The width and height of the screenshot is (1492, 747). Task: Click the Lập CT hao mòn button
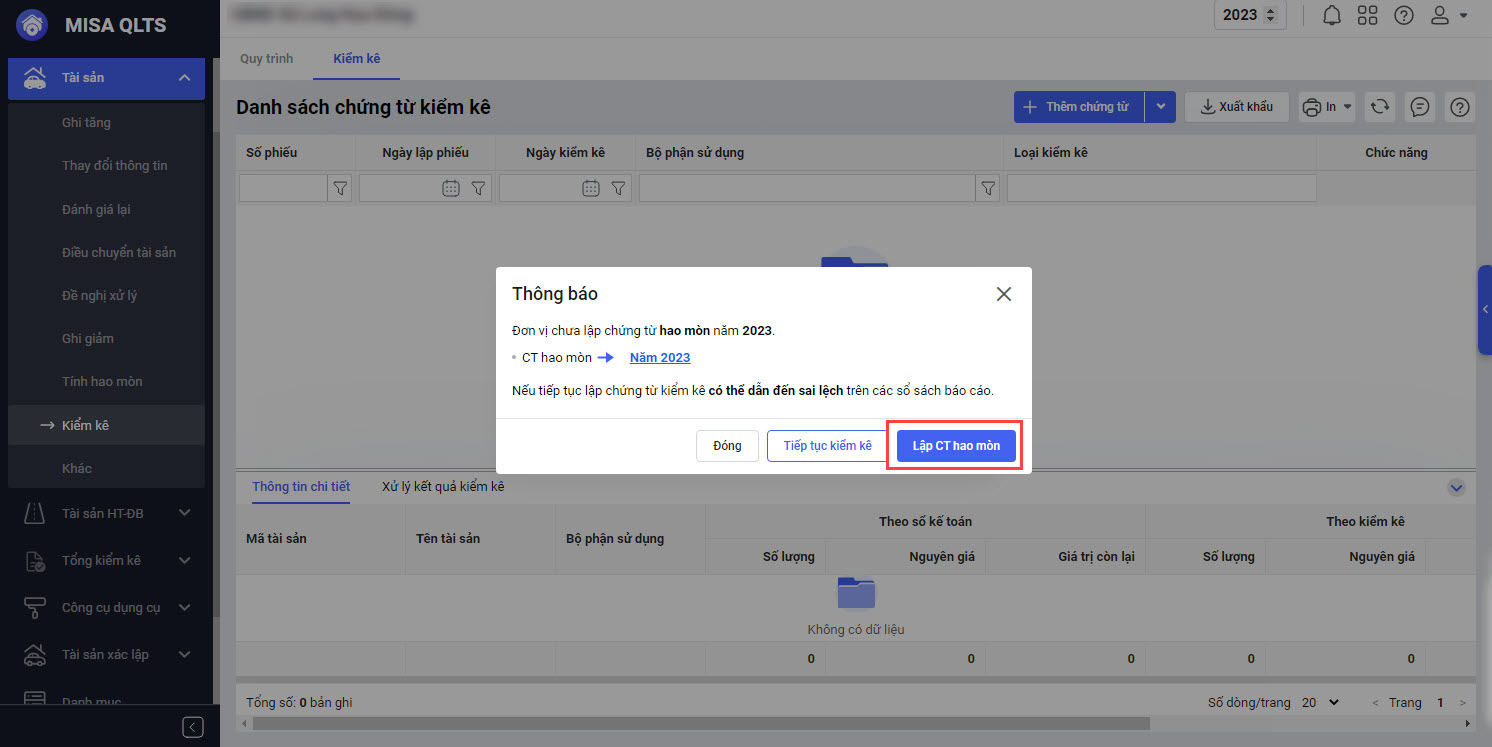pos(956,446)
